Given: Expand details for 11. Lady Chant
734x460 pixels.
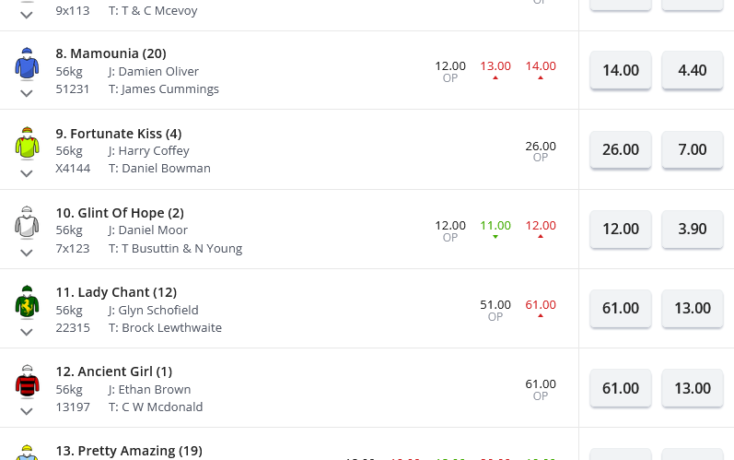Looking at the screenshot, I should point(27,332).
